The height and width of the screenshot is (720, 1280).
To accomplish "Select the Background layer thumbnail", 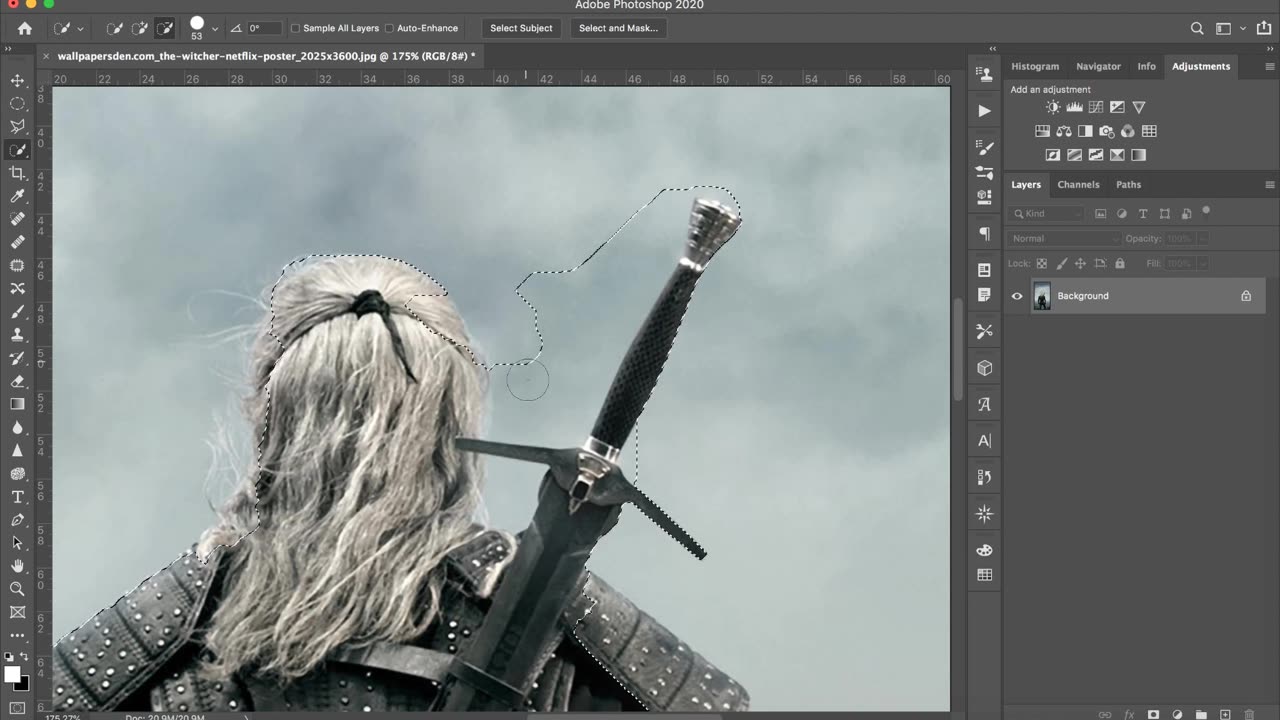I will [1042, 296].
